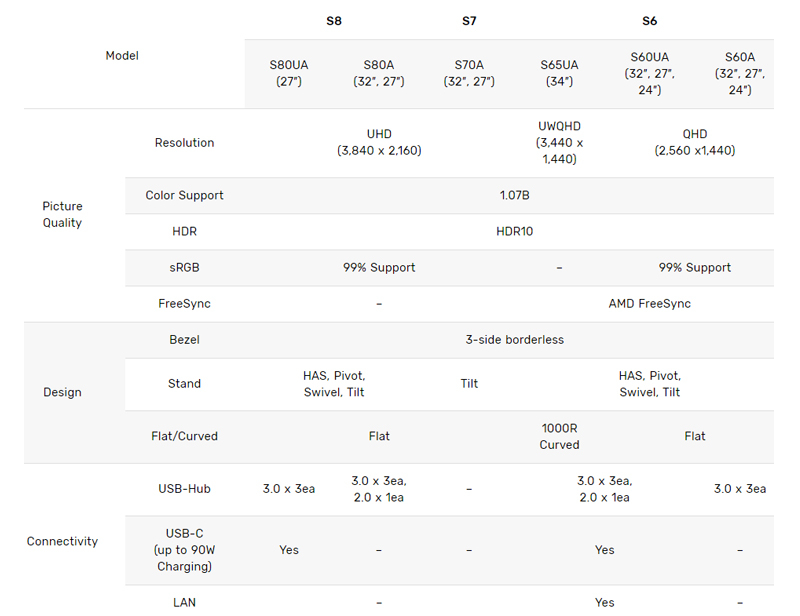Select the S70A model cell
This screenshot has width=800, height=616.
[x=469, y=73]
